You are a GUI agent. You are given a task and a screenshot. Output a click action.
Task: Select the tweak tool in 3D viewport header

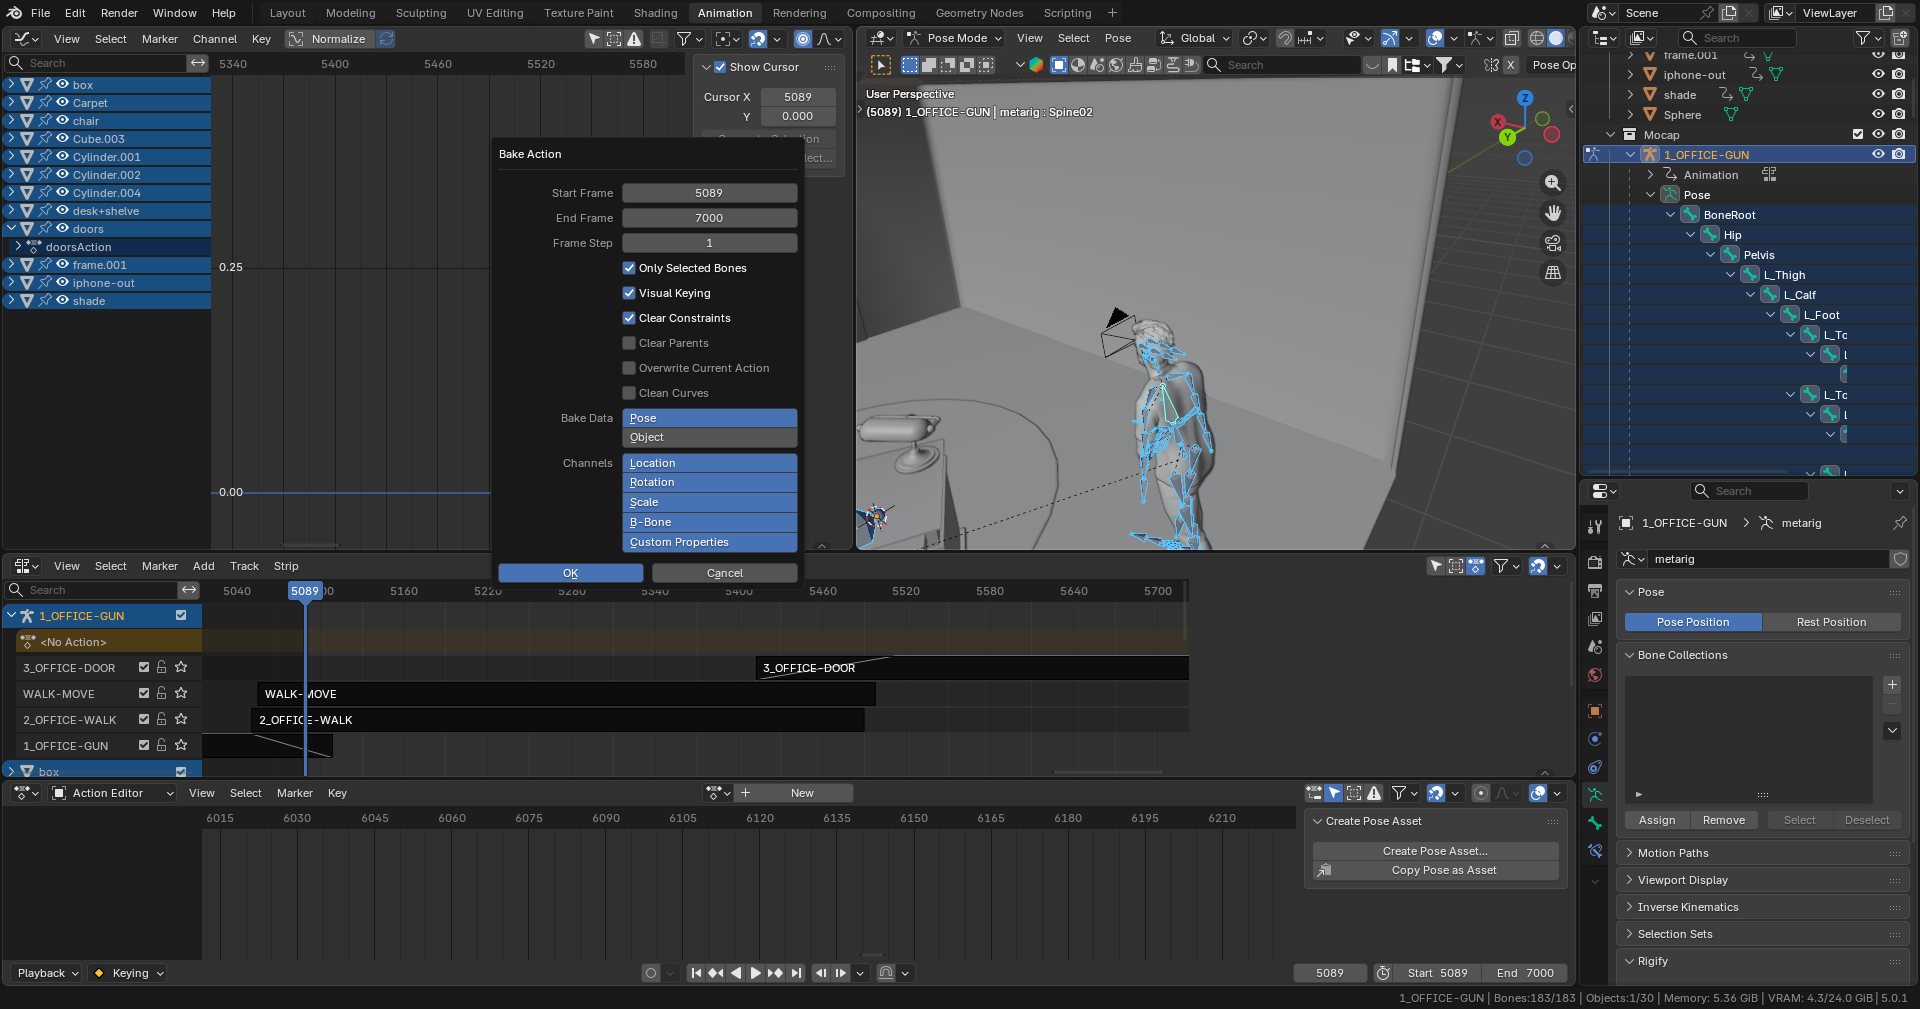[881, 65]
